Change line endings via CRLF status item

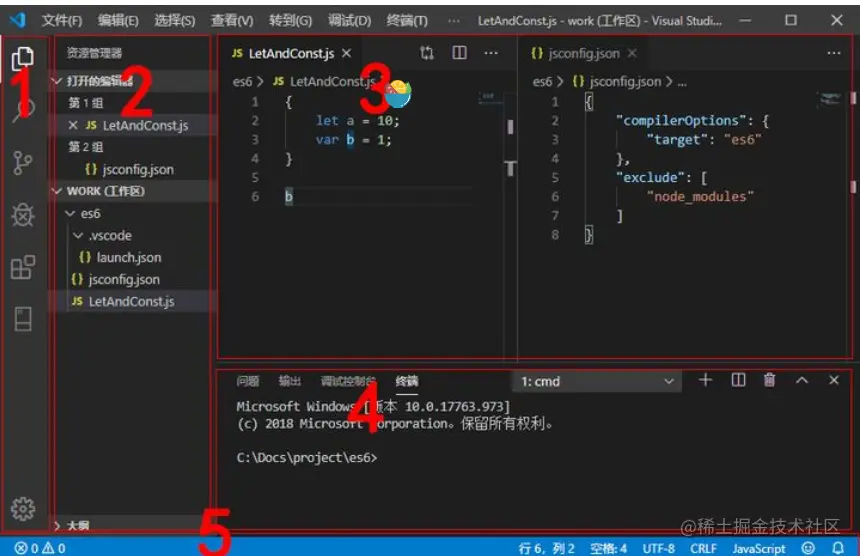coord(703,548)
